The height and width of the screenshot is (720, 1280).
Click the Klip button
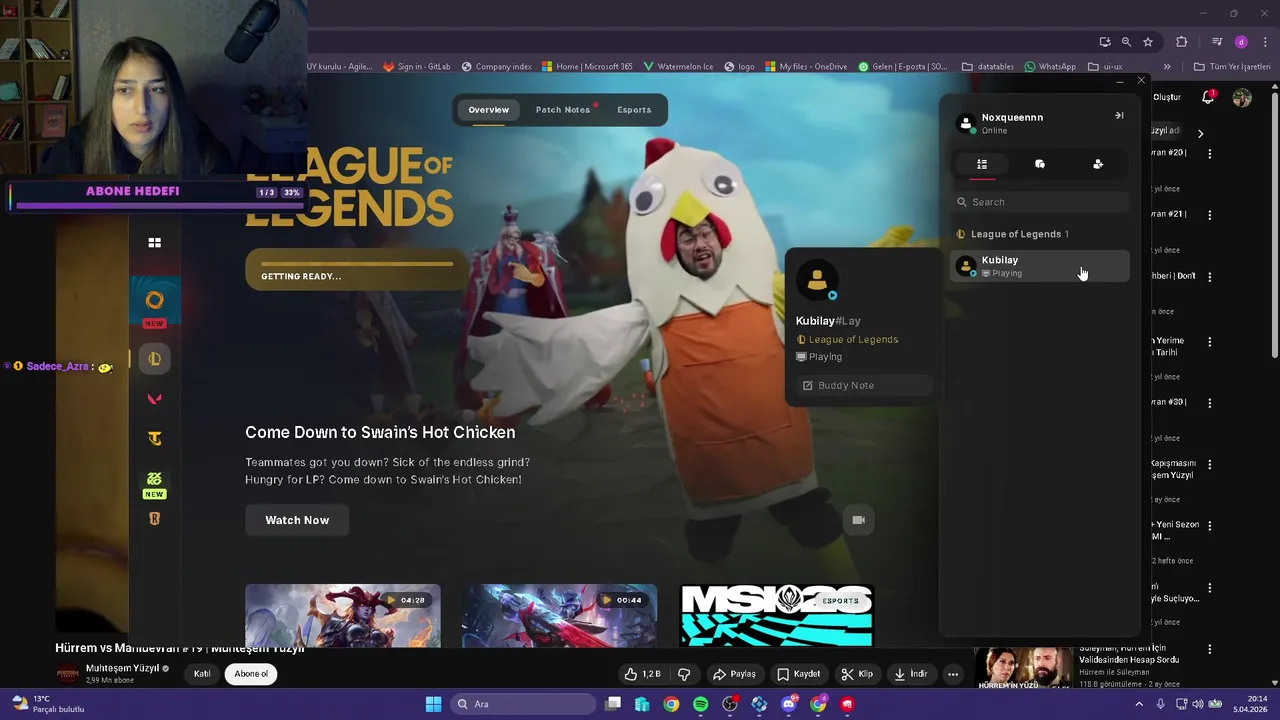[x=857, y=674]
